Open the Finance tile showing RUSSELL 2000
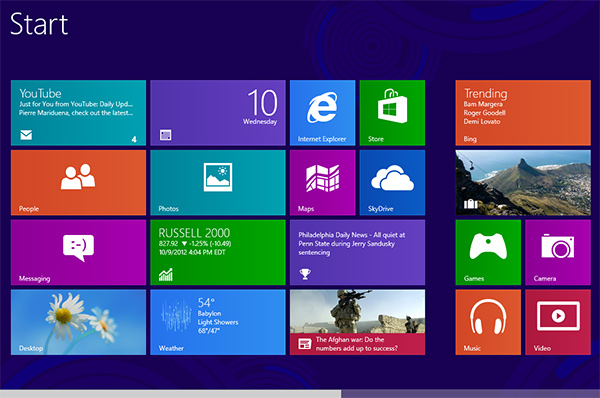Image resolution: width=600 pixels, height=398 pixels. 218,252
